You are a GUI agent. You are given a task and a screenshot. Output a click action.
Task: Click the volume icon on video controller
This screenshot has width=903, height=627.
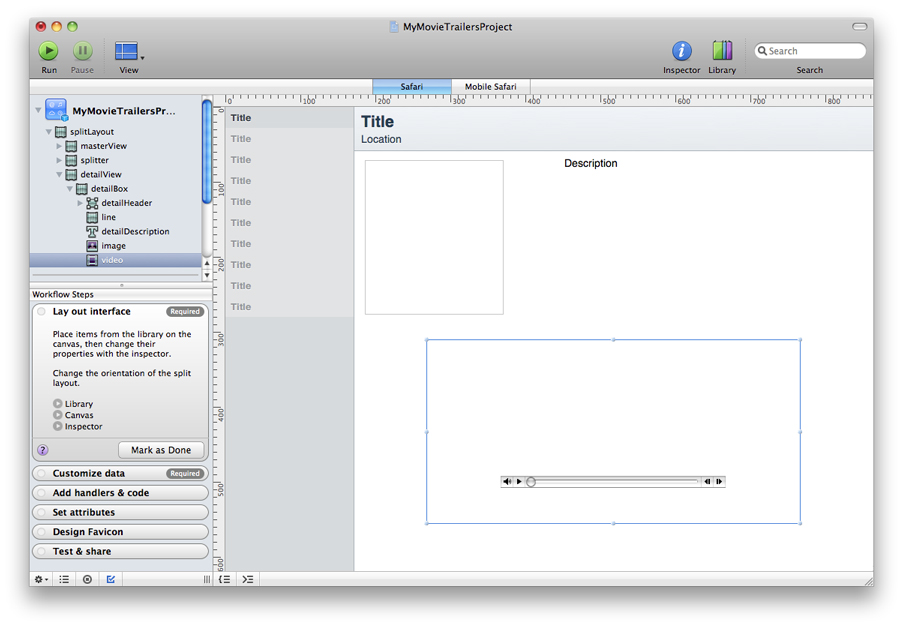pos(507,482)
